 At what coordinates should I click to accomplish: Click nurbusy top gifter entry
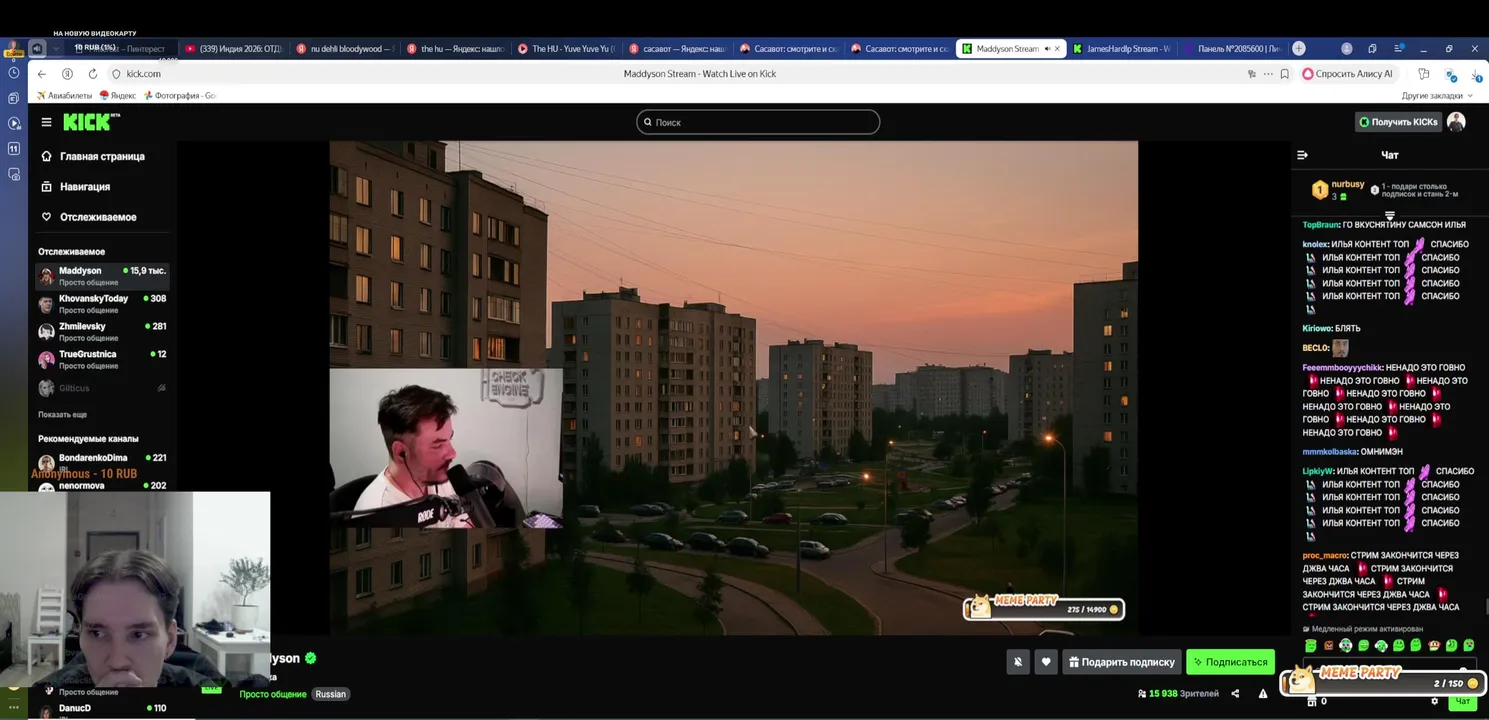pos(1338,190)
